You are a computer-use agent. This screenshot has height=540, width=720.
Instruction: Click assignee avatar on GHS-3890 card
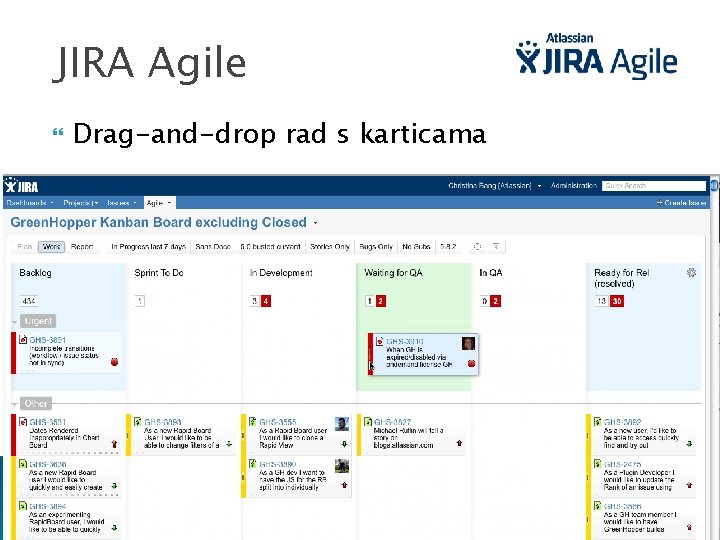click(x=342, y=466)
